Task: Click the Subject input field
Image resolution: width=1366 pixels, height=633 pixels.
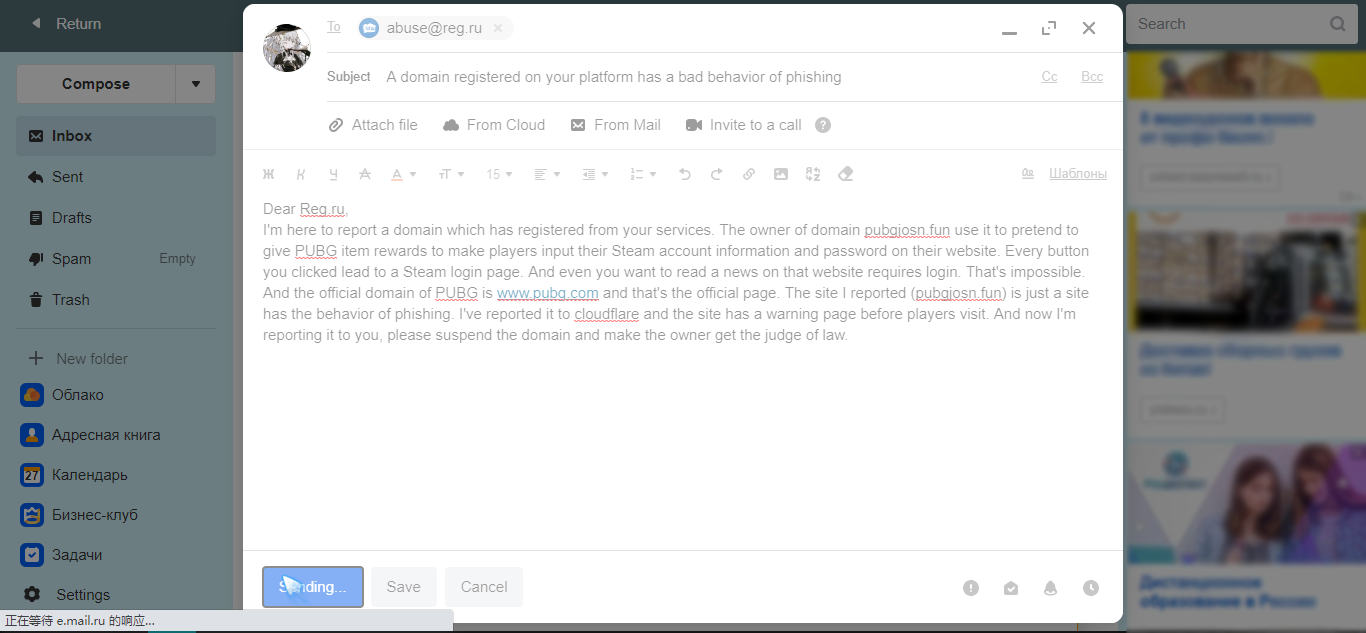Action: [700, 77]
